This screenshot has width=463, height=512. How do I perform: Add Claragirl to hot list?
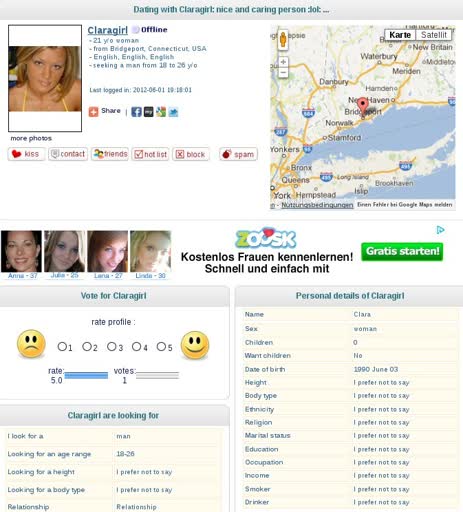[150, 154]
